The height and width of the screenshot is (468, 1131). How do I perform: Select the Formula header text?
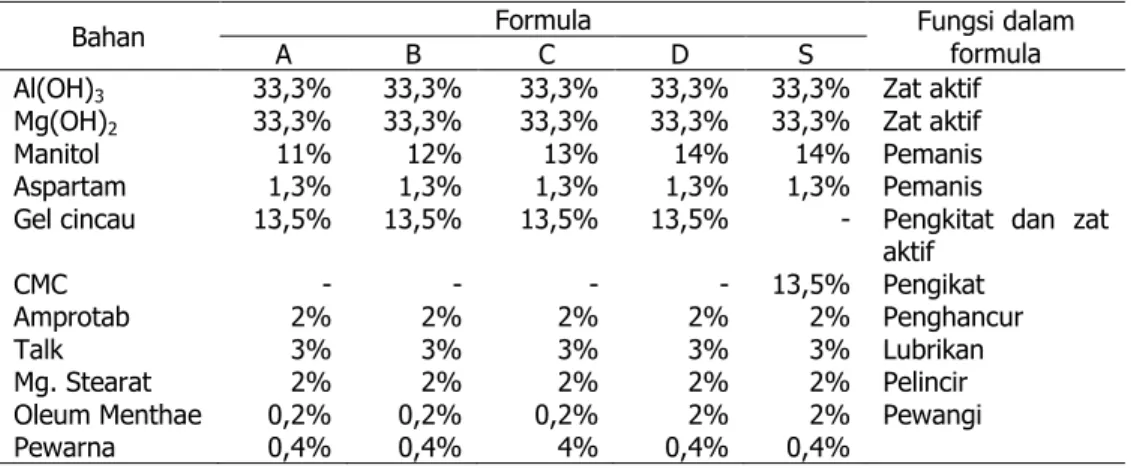(x=542, y=20)
